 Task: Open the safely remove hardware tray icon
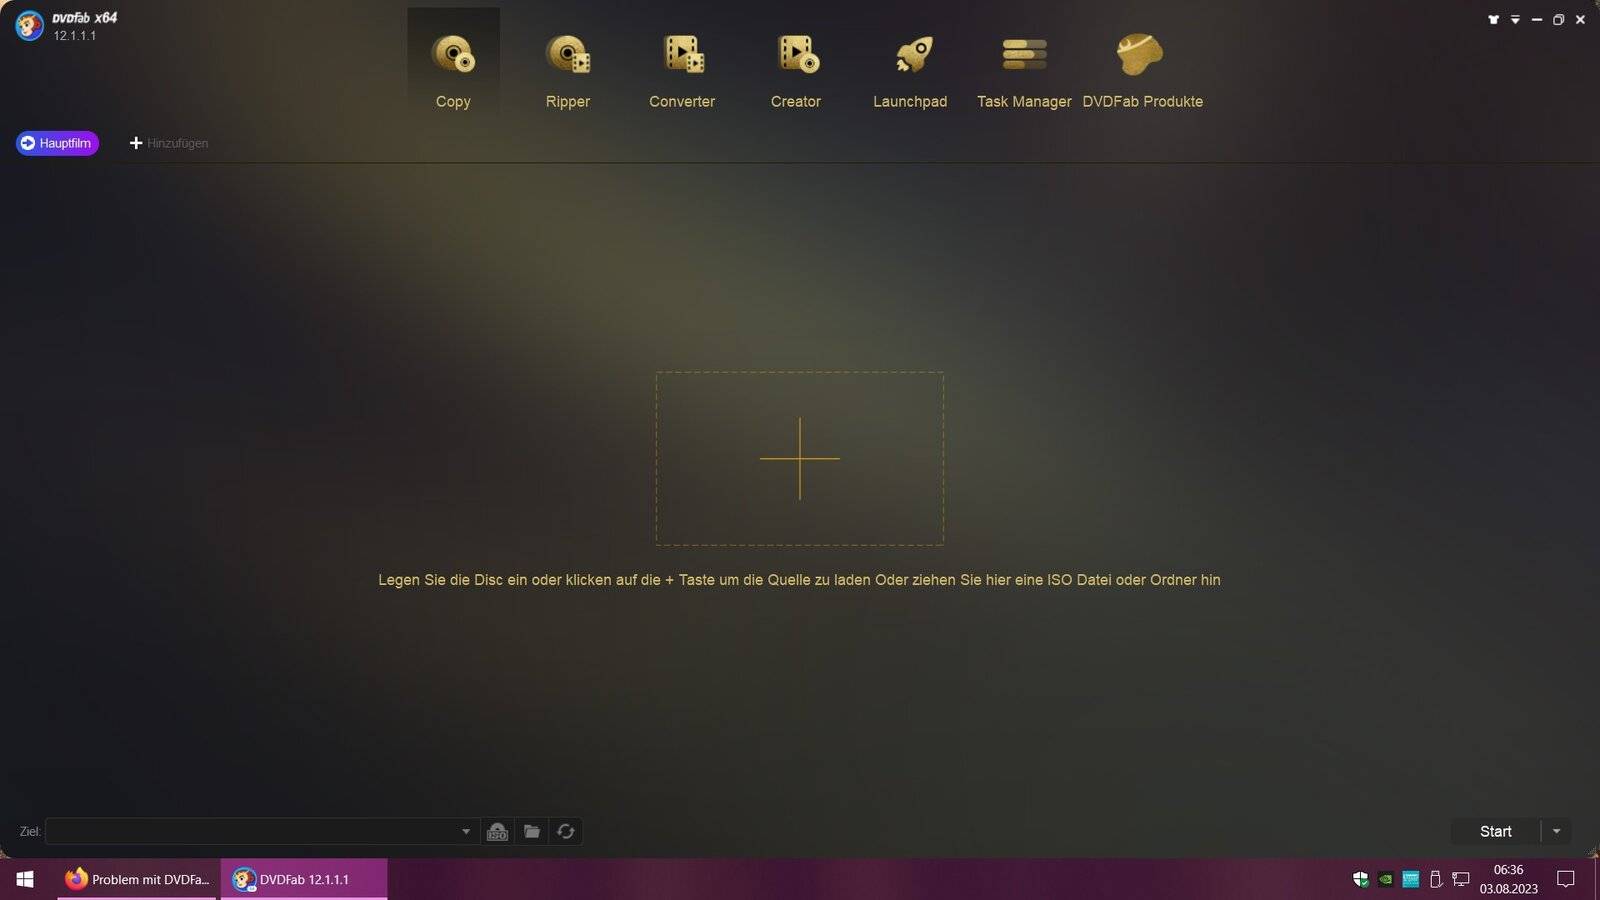coord(1435,879)
